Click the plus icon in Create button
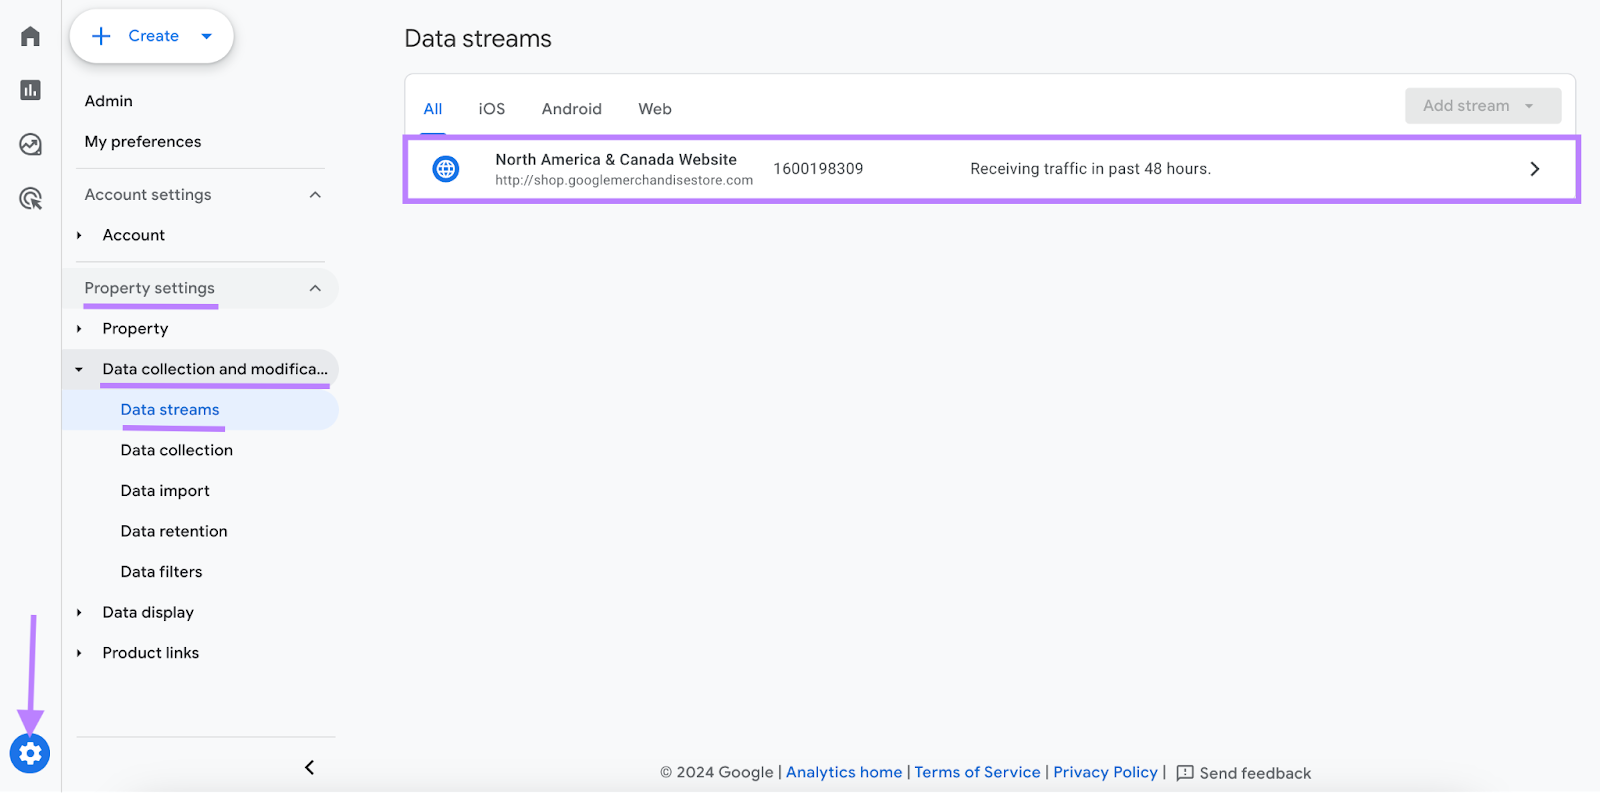This screenshot has width=1600, height=793. pyautogui.click(x=101, y=36)
